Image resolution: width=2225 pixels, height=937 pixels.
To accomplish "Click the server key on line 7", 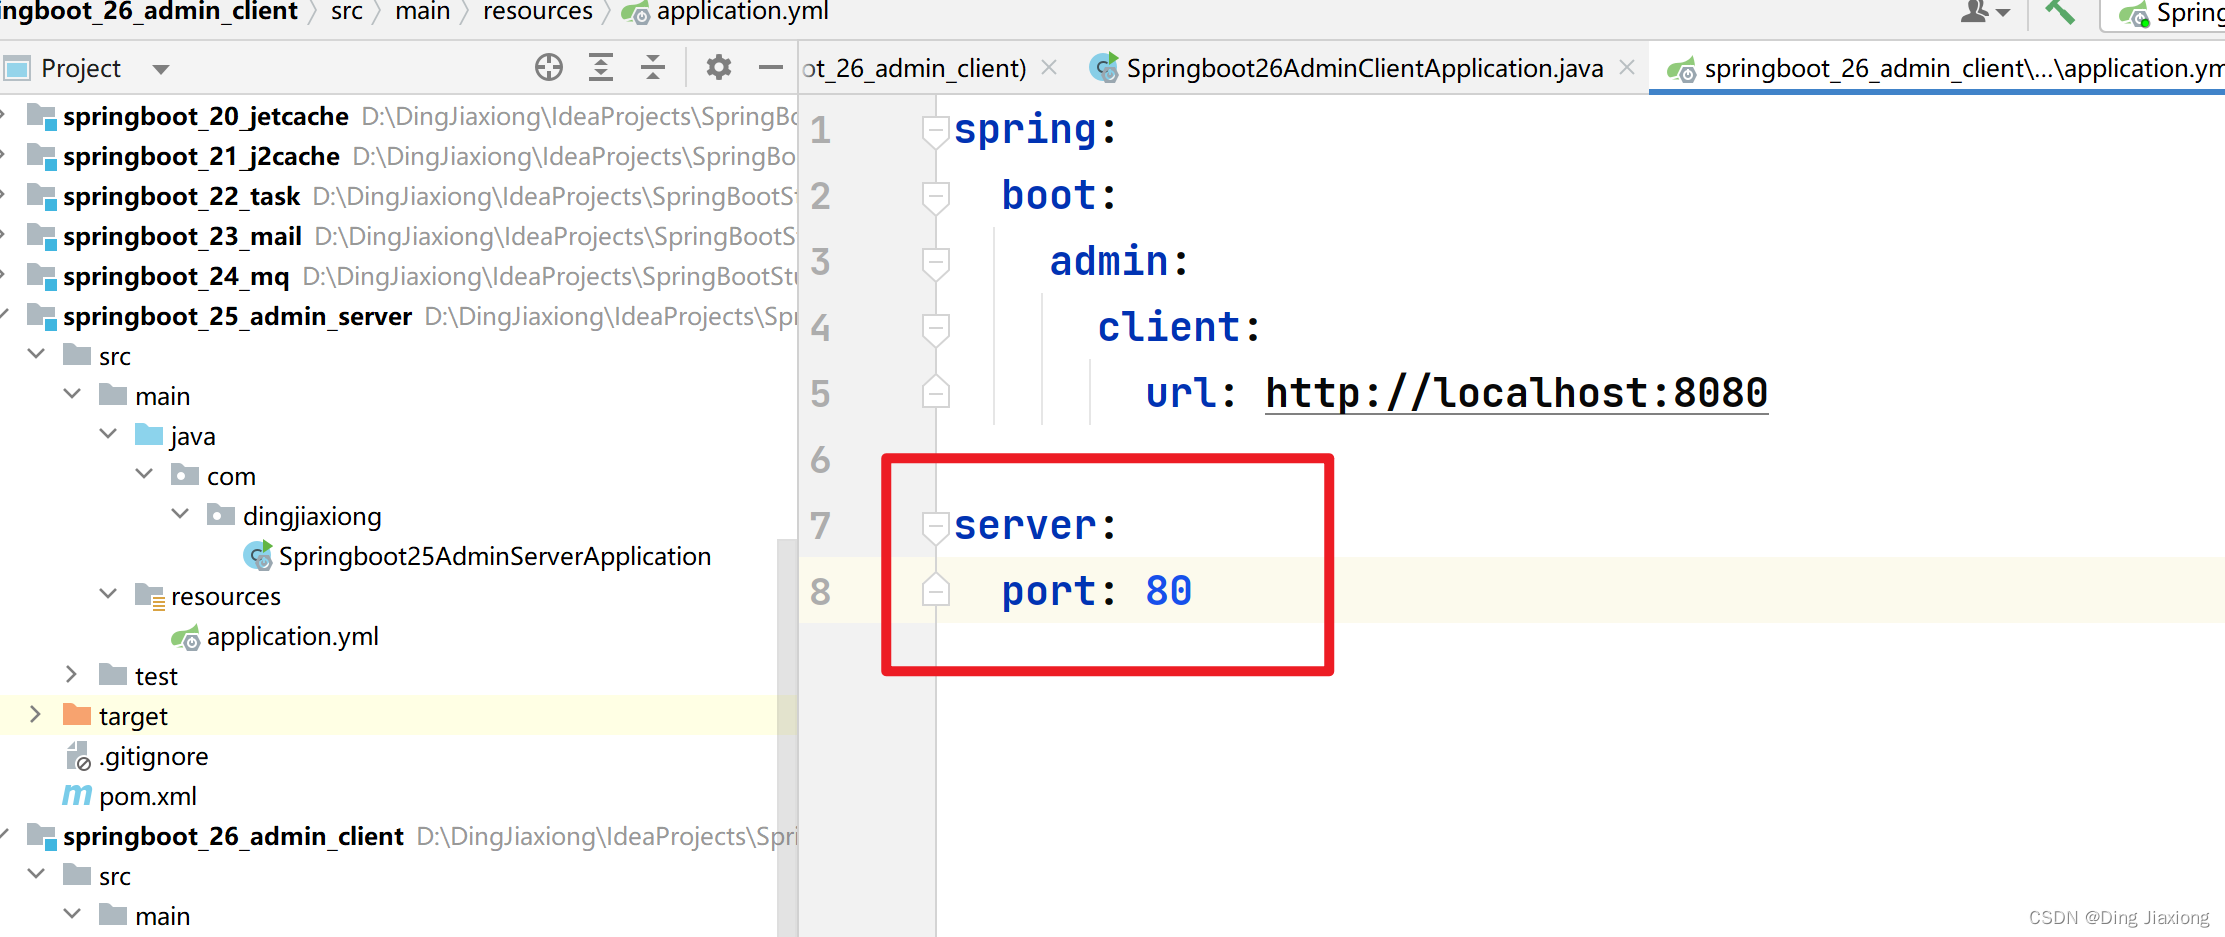I will pos(1025,525).
